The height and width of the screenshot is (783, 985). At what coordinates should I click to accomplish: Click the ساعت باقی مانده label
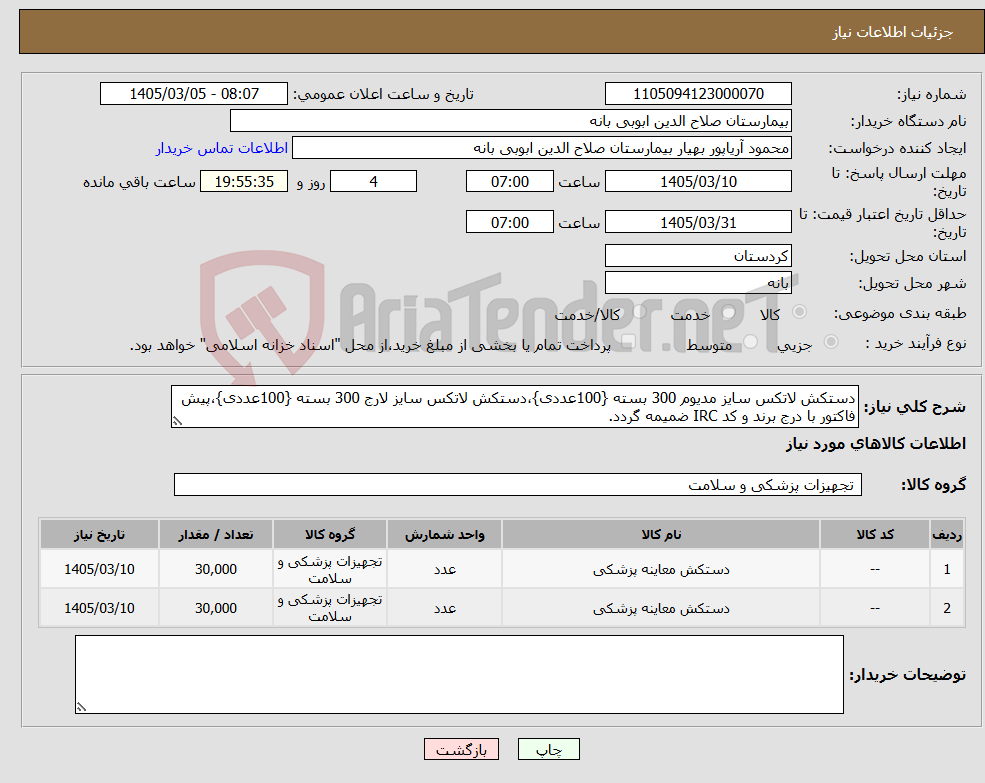click(139, 182)
